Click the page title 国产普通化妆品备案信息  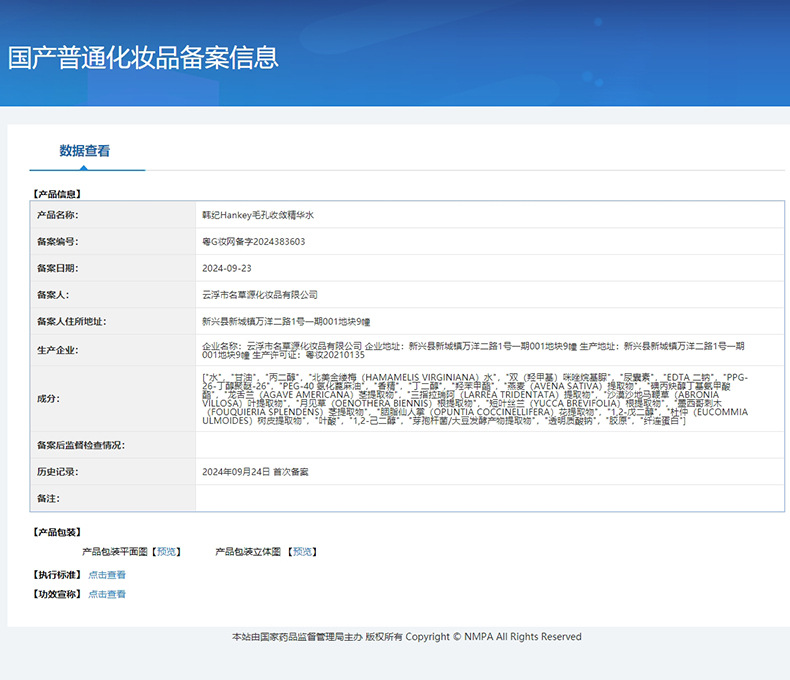[x=143, y=57]
